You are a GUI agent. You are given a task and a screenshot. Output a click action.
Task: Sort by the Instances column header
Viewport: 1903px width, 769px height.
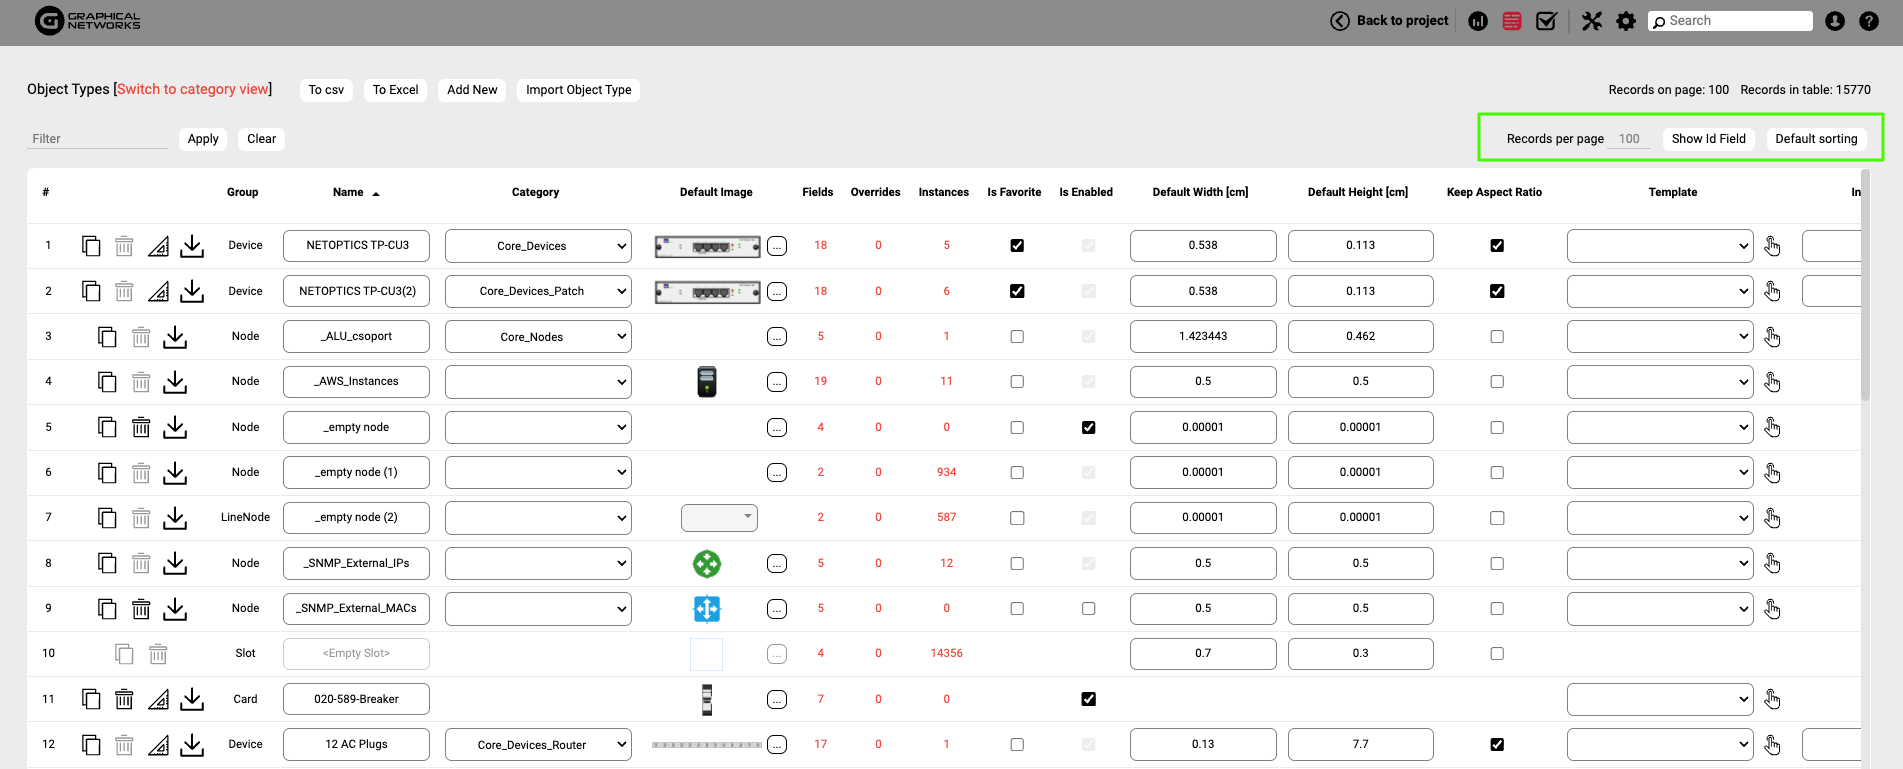(x=943, y=192)
